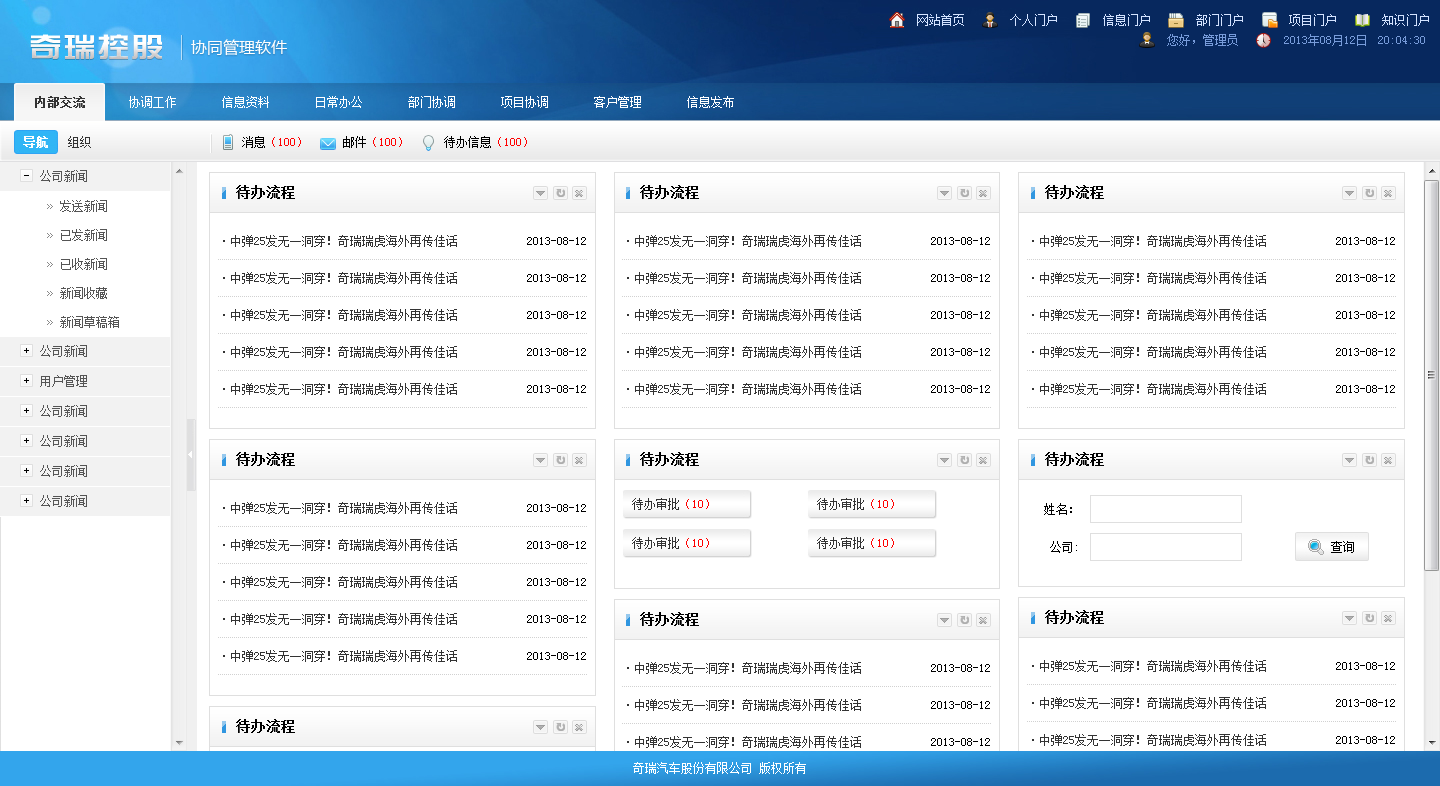The image size is (1440, 786).
Task: Click the 个人门户 person icon
Action: pyautogui.click(x=990, y=19)
